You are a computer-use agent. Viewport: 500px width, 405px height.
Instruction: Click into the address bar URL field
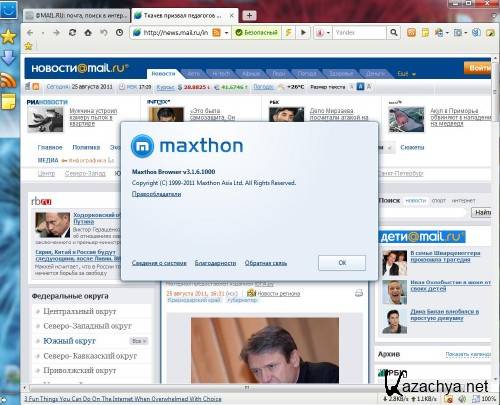click(x=176, y=33)
